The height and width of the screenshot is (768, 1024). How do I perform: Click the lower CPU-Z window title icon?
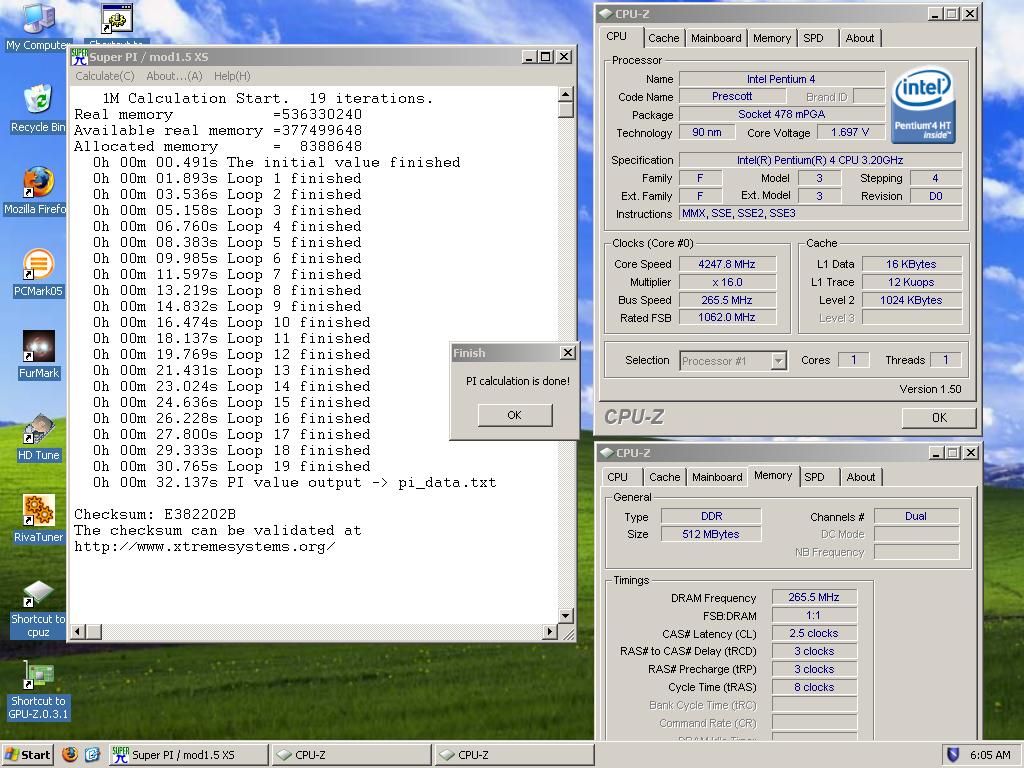pos(607,452)
